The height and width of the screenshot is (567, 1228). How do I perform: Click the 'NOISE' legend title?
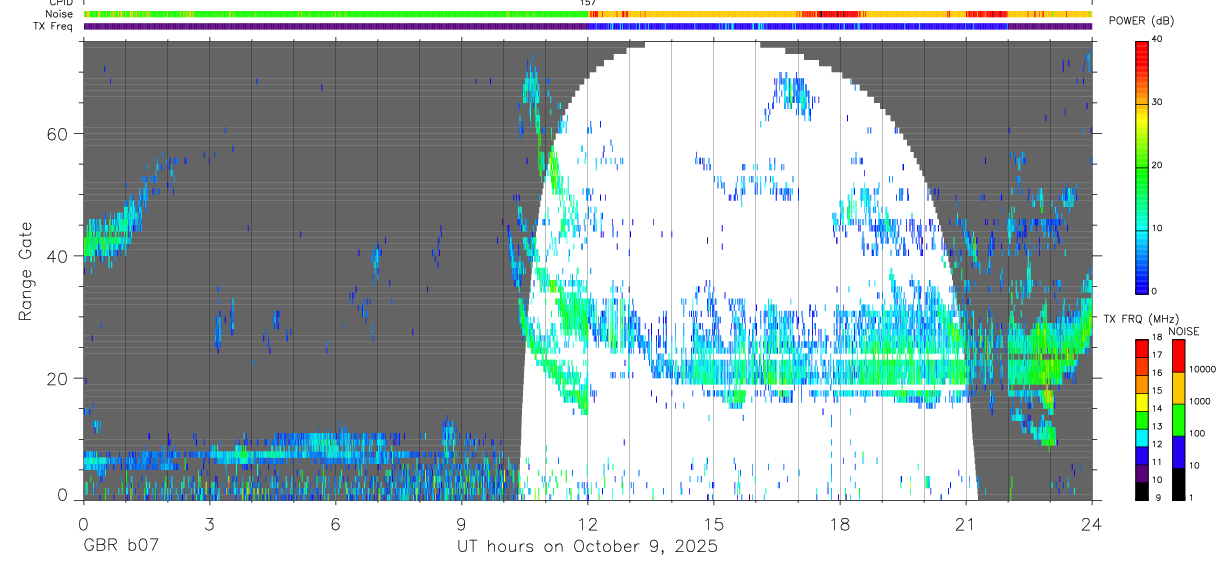[1185, 331]
